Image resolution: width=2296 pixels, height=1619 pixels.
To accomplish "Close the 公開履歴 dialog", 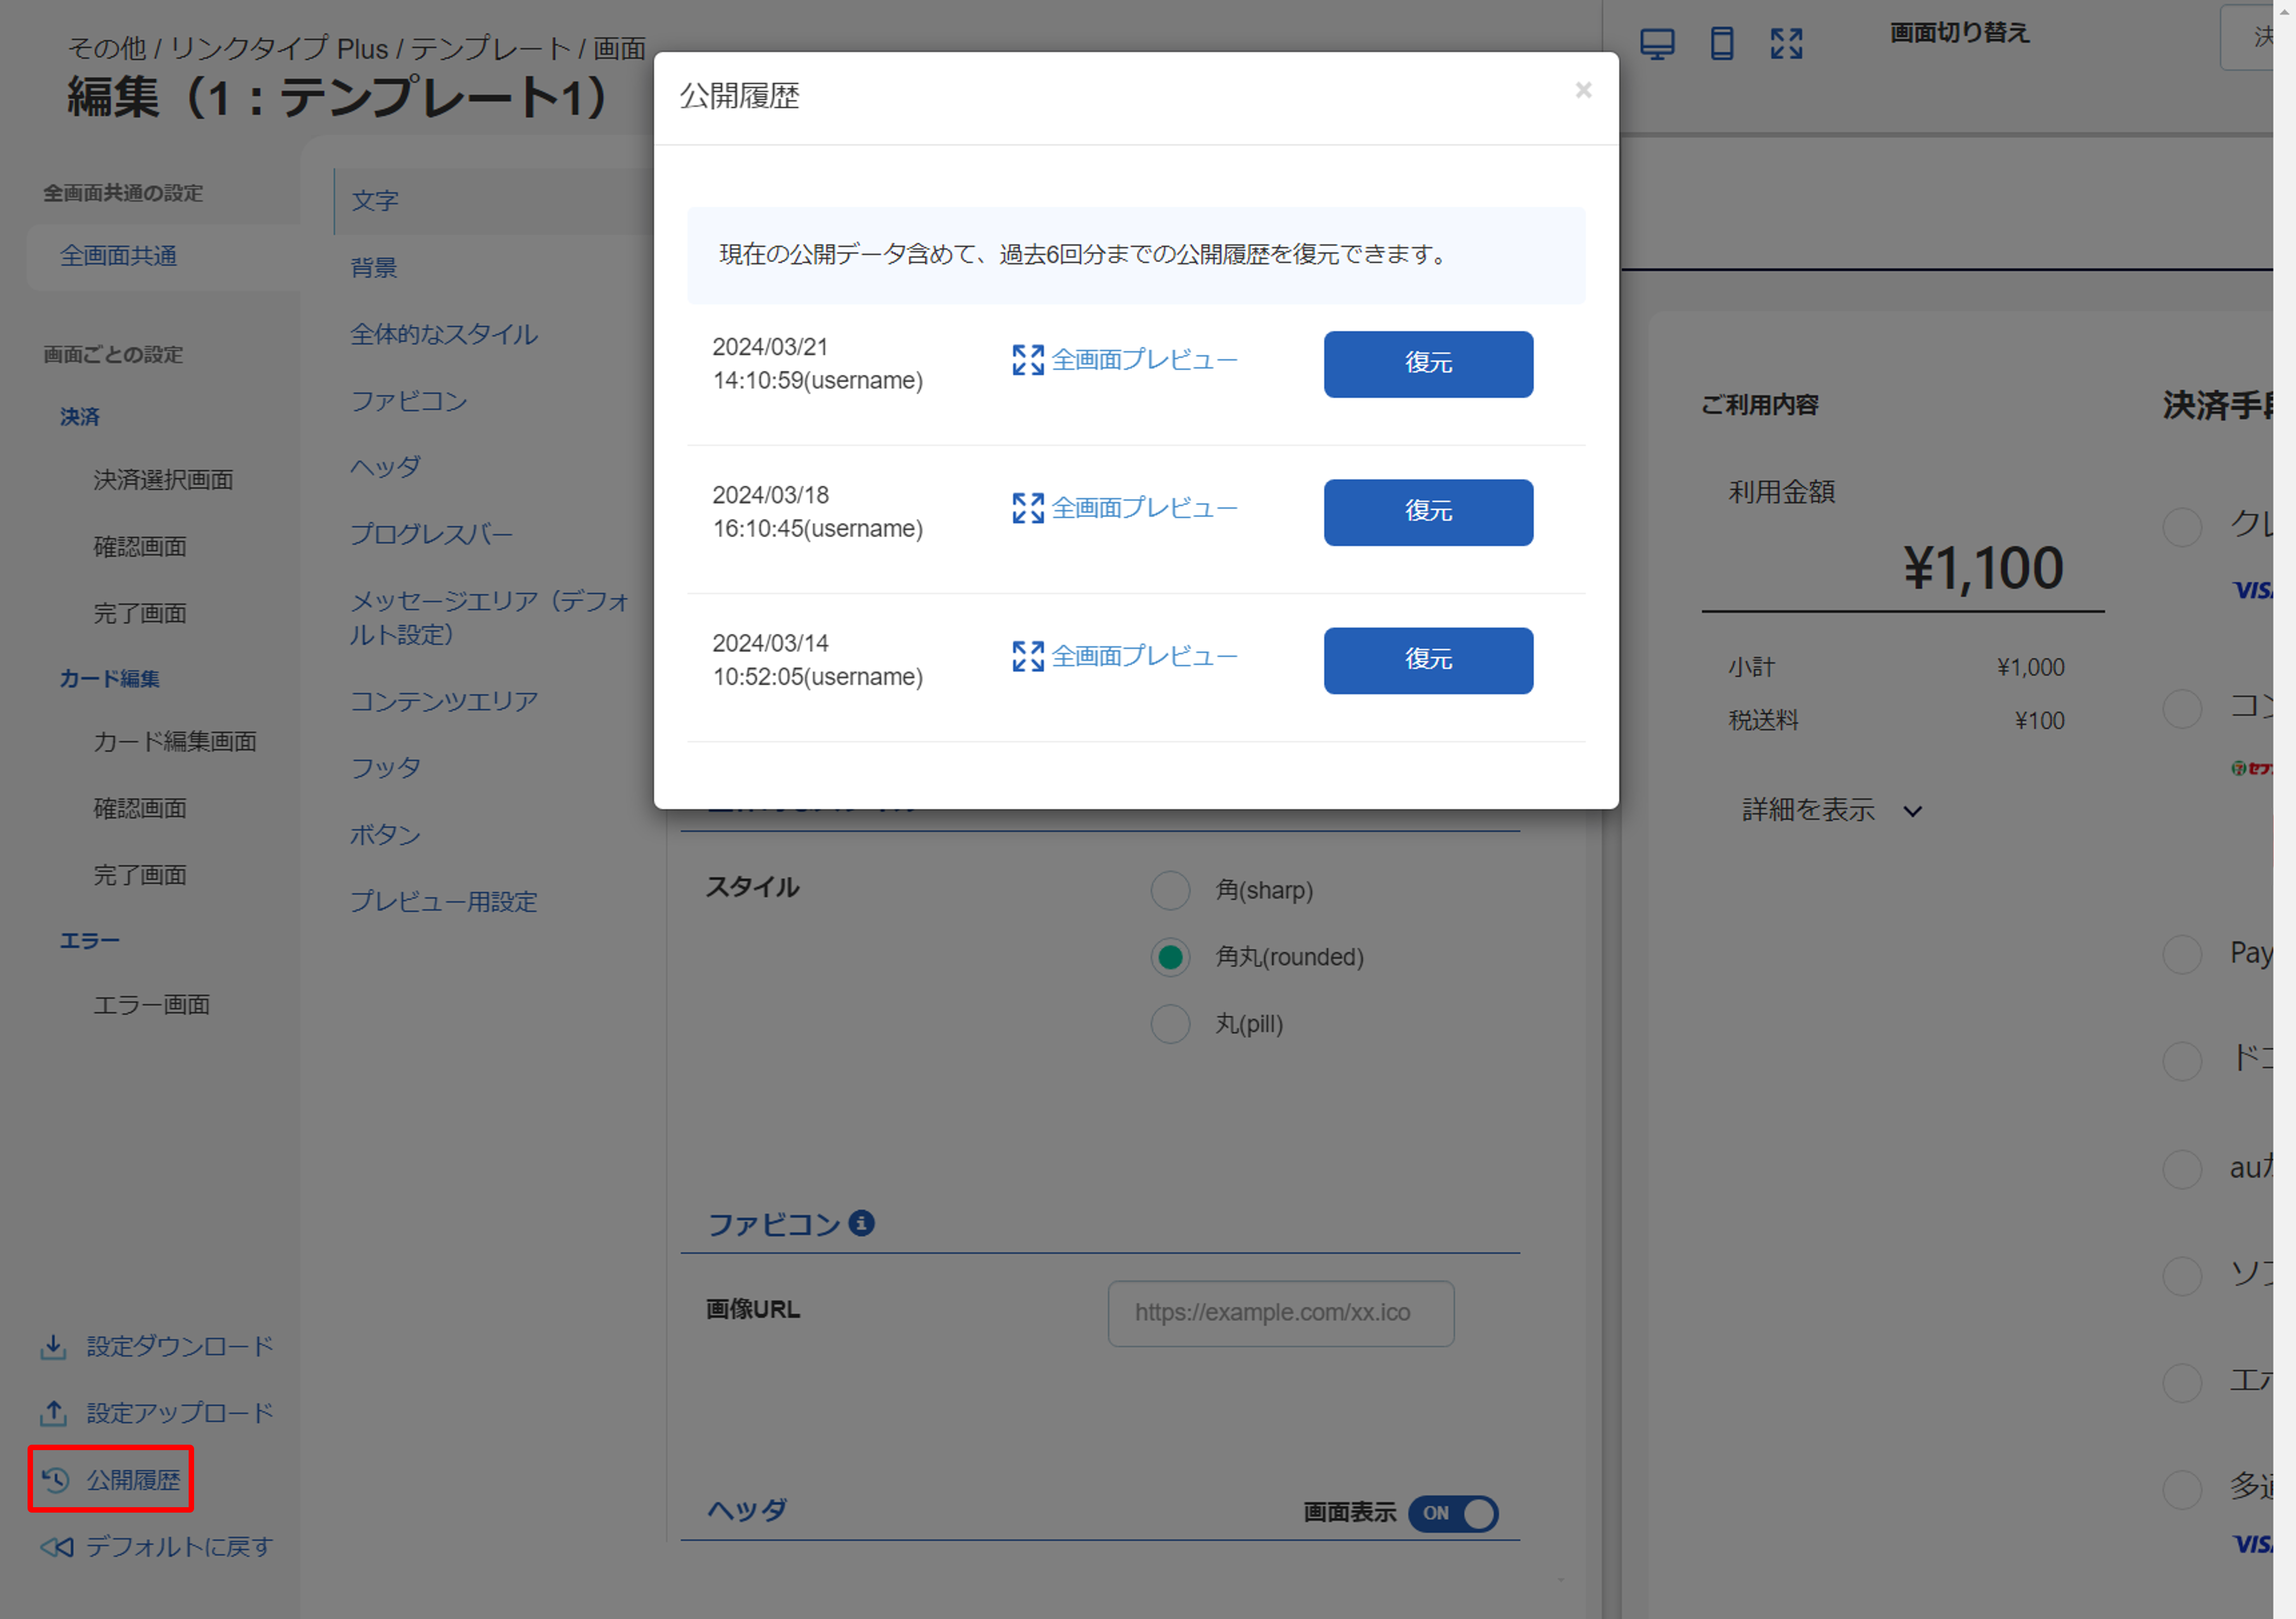I will tap(1583, 90).
